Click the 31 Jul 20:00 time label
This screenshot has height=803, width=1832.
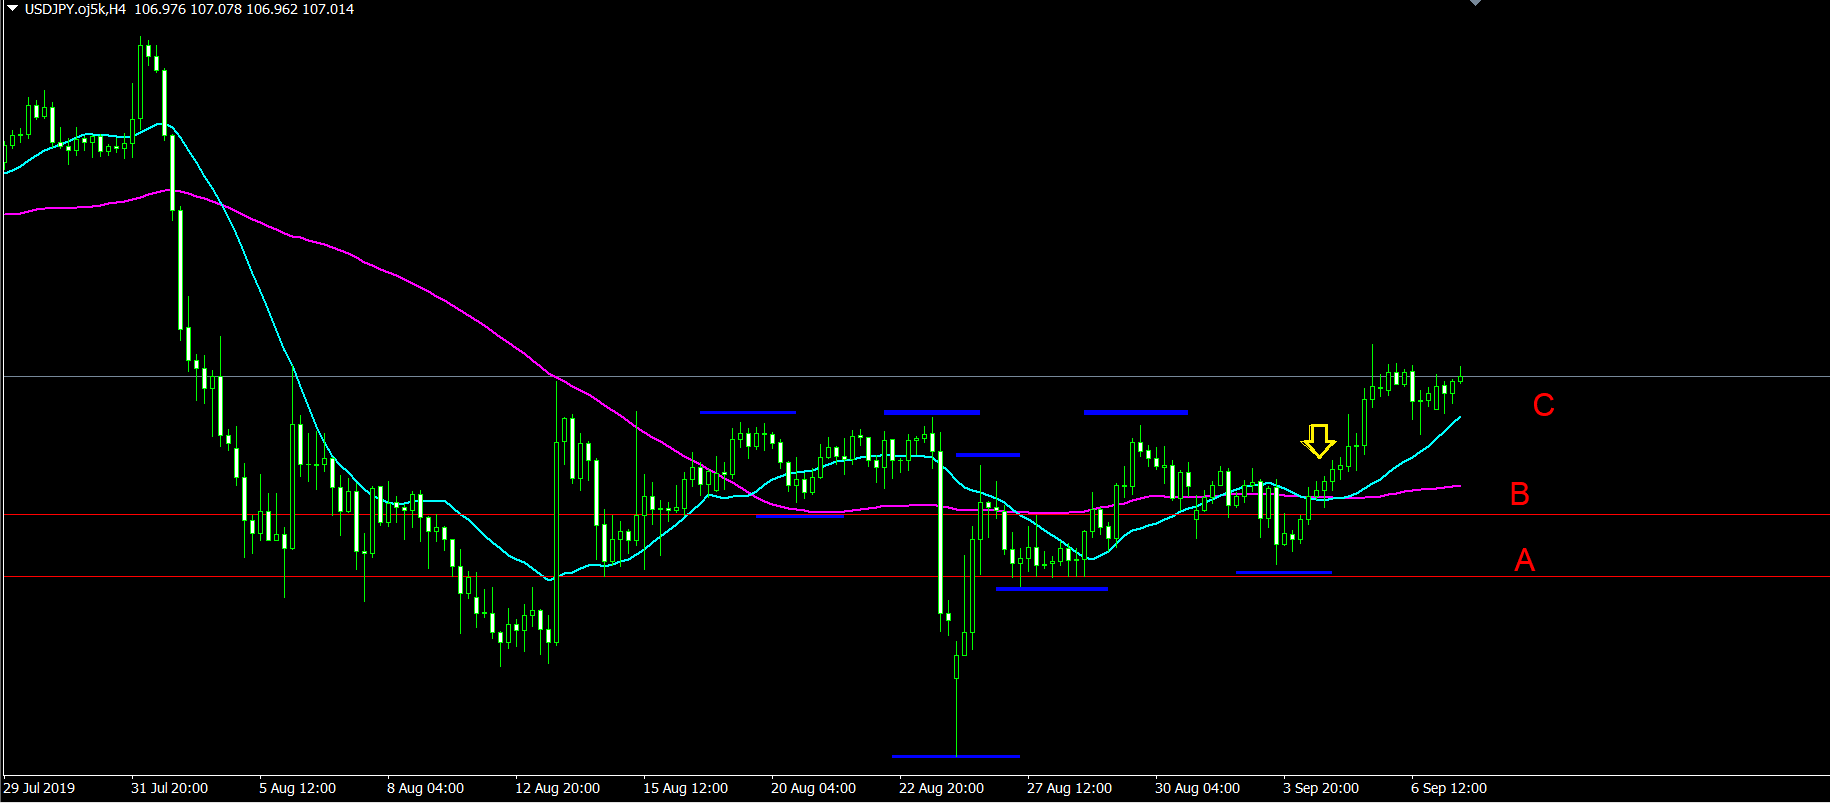(x=169, y=788)
